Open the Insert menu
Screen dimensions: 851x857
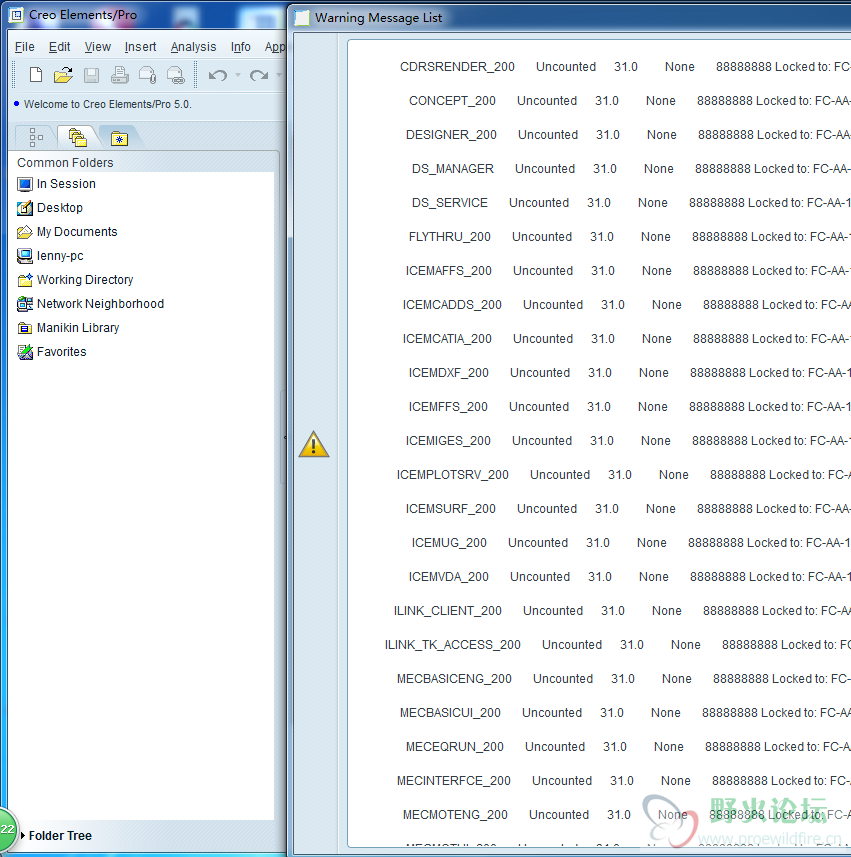pos(140,47)
